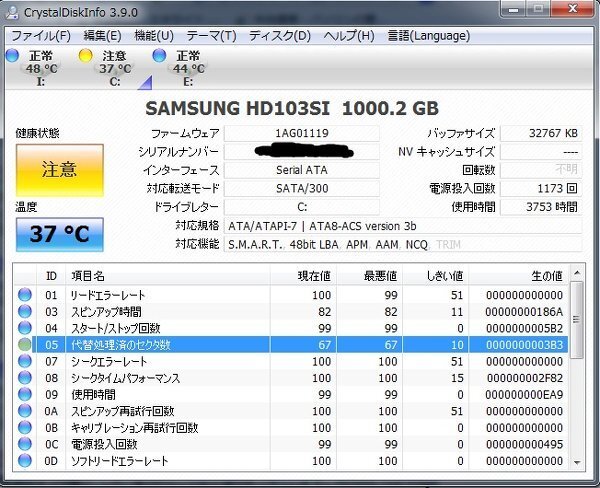This screenshot has height=488, width=600.
Task: Select the スピンアップ時間 row
Action: (x=291, y=311)
